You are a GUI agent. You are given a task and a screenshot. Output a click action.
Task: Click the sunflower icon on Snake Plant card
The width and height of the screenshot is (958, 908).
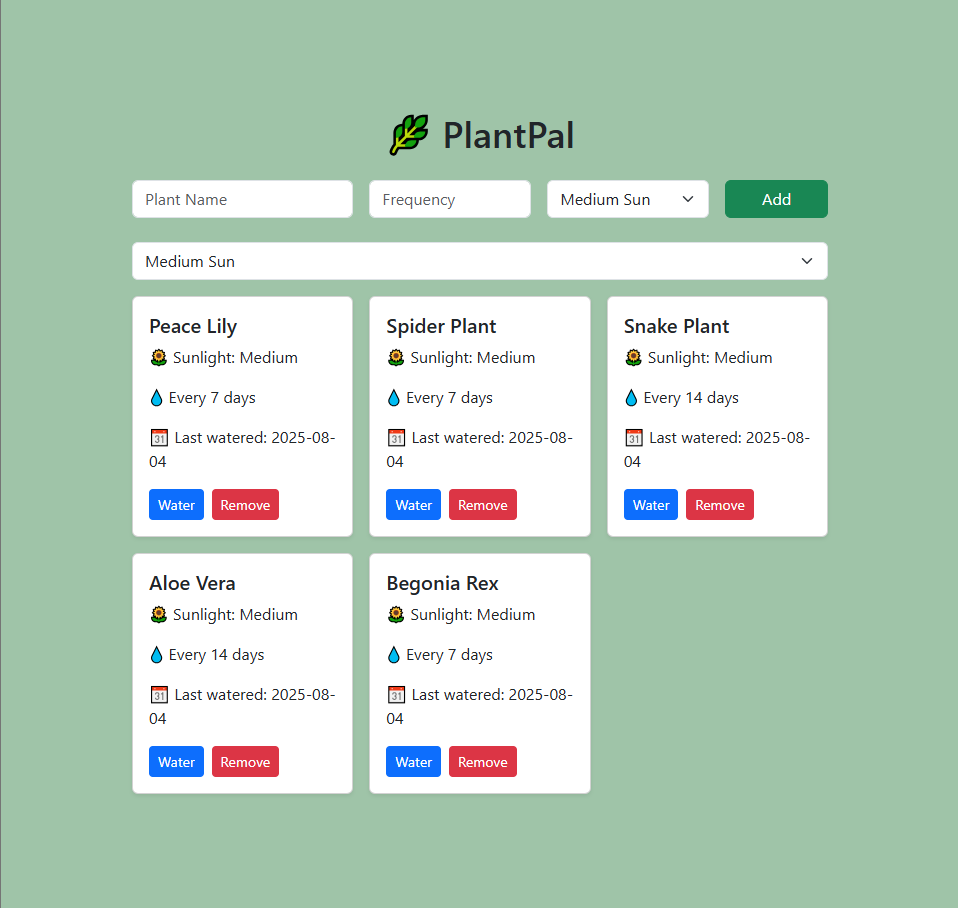(x=633, y=358)
